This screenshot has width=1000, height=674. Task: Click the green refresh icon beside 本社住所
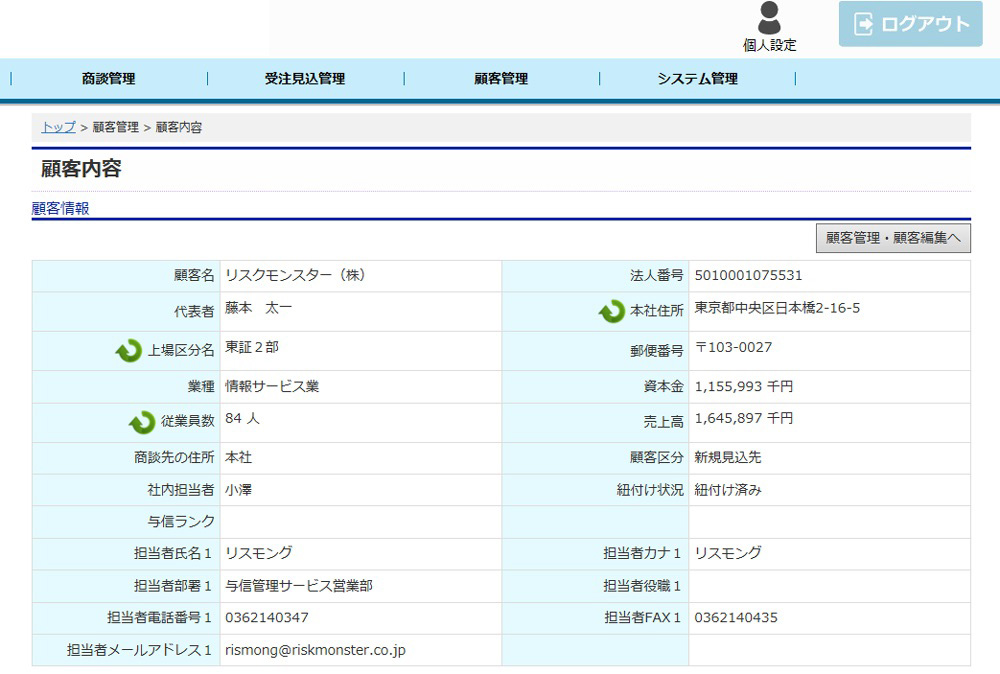611,312
